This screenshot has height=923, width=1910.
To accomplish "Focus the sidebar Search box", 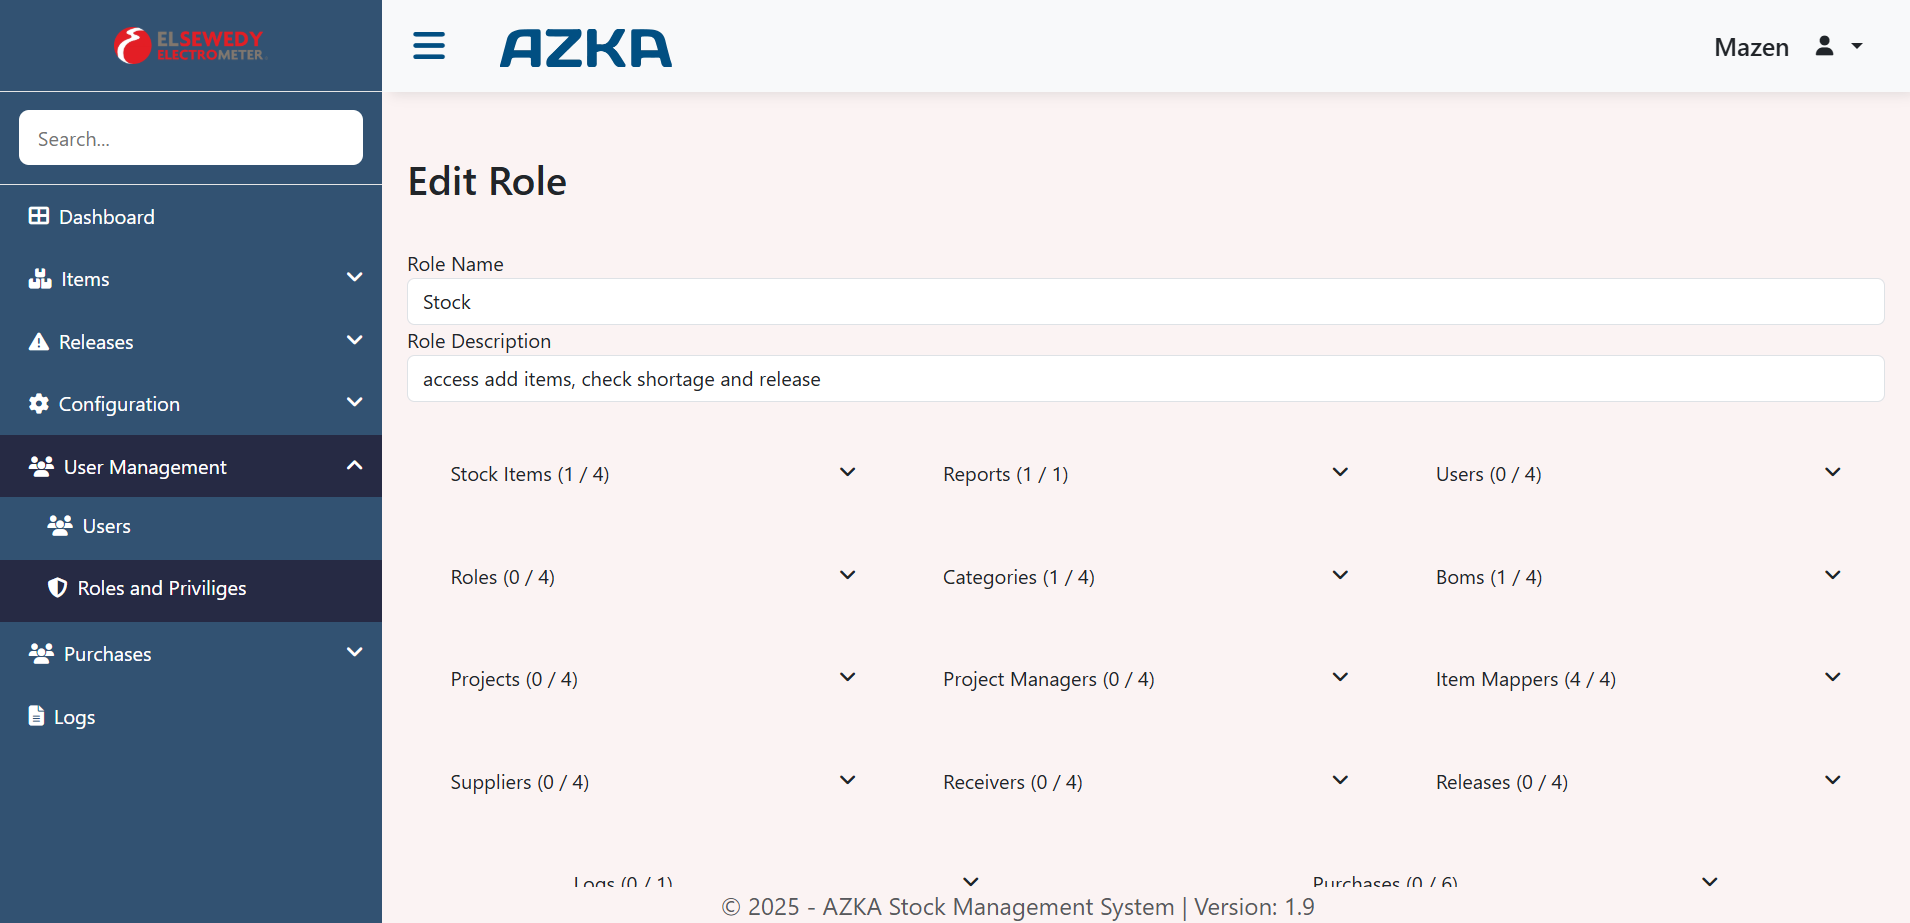I will tap(190, 138).
